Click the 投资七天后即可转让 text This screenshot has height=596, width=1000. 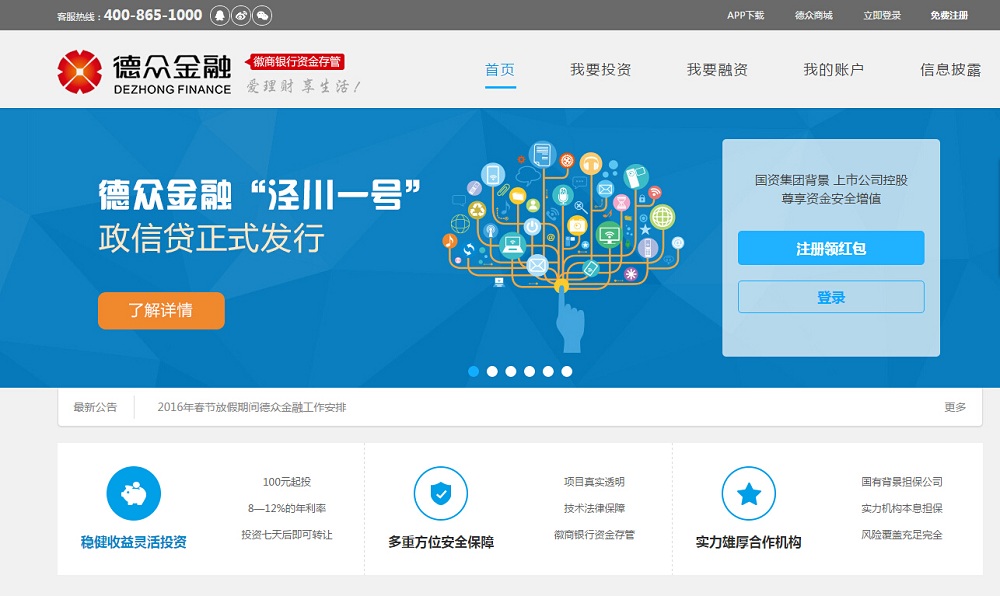287,535
